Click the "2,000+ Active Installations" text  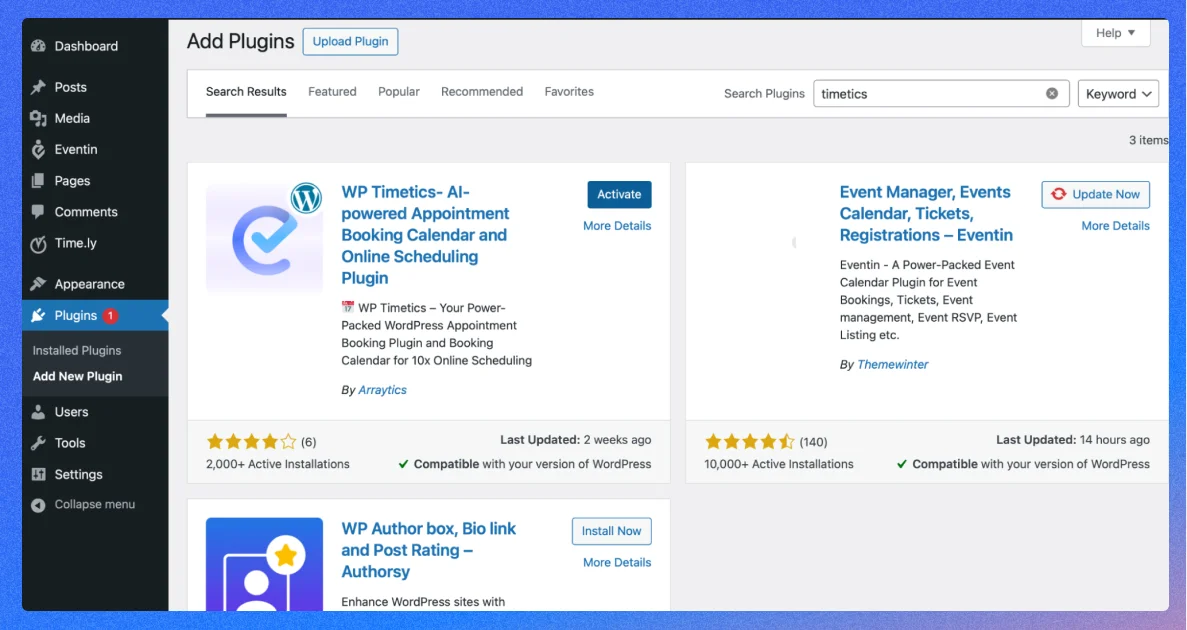click(x=278, y=464)
